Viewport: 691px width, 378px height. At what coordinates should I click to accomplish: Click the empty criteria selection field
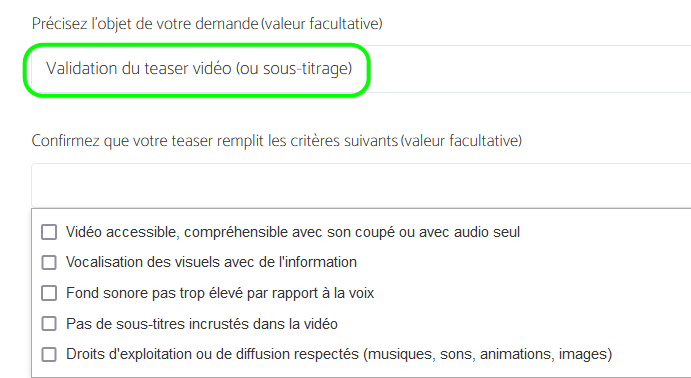361,185
